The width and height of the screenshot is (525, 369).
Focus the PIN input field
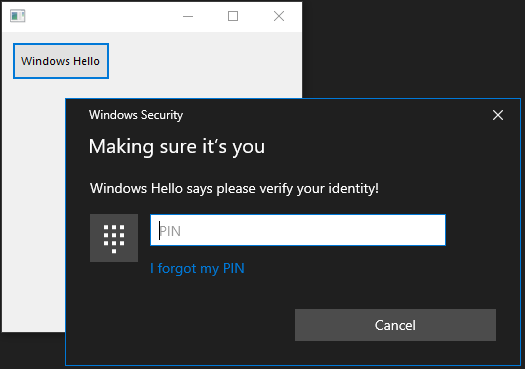298,230
